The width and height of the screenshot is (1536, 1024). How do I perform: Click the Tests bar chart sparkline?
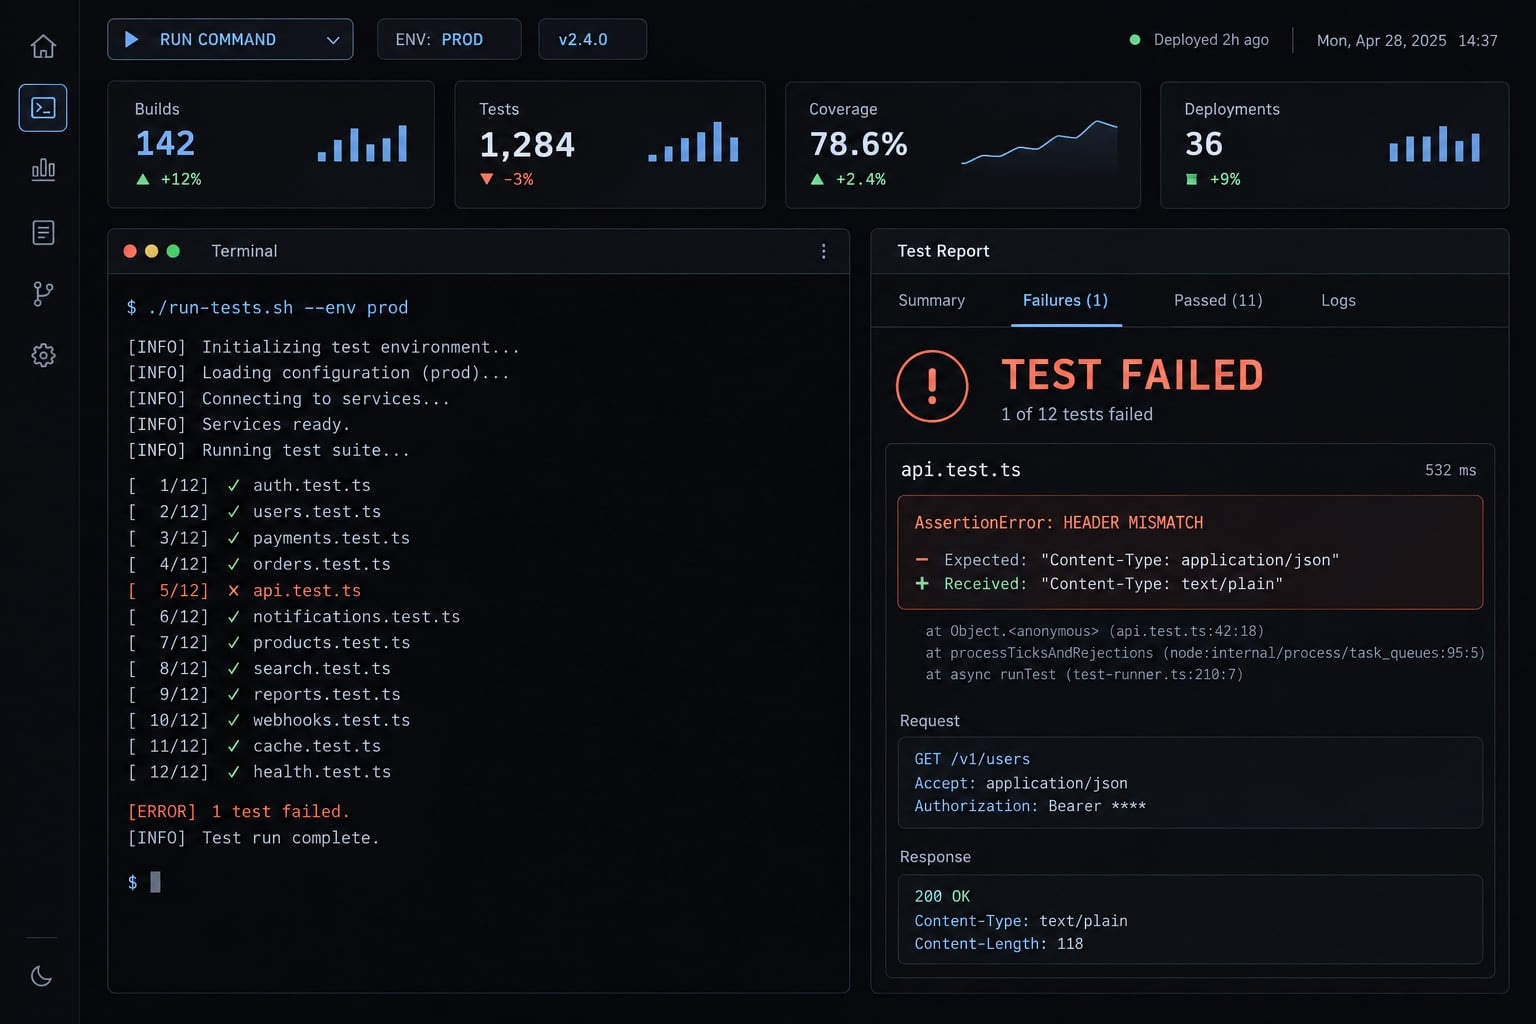click(x=693, y=142)
